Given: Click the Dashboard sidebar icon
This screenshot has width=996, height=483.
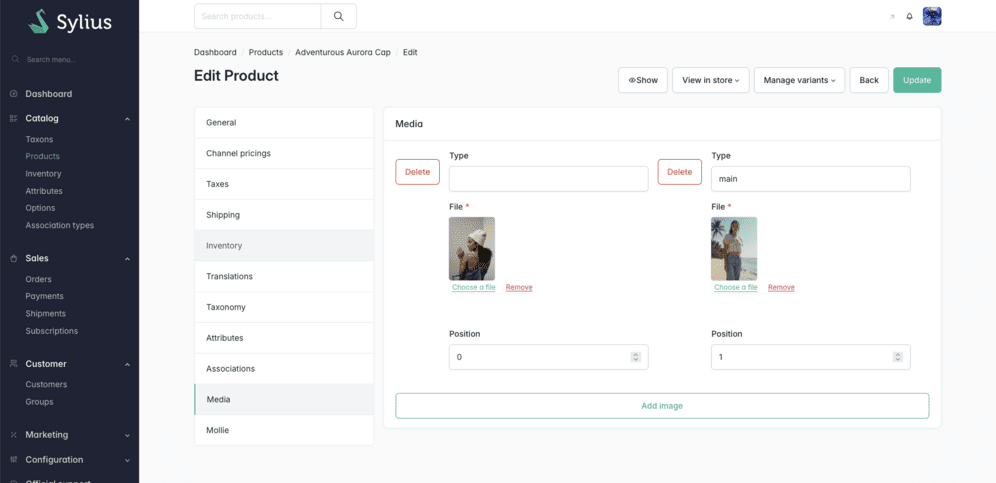Looking at the screenshot, I should tap(13, 94).
